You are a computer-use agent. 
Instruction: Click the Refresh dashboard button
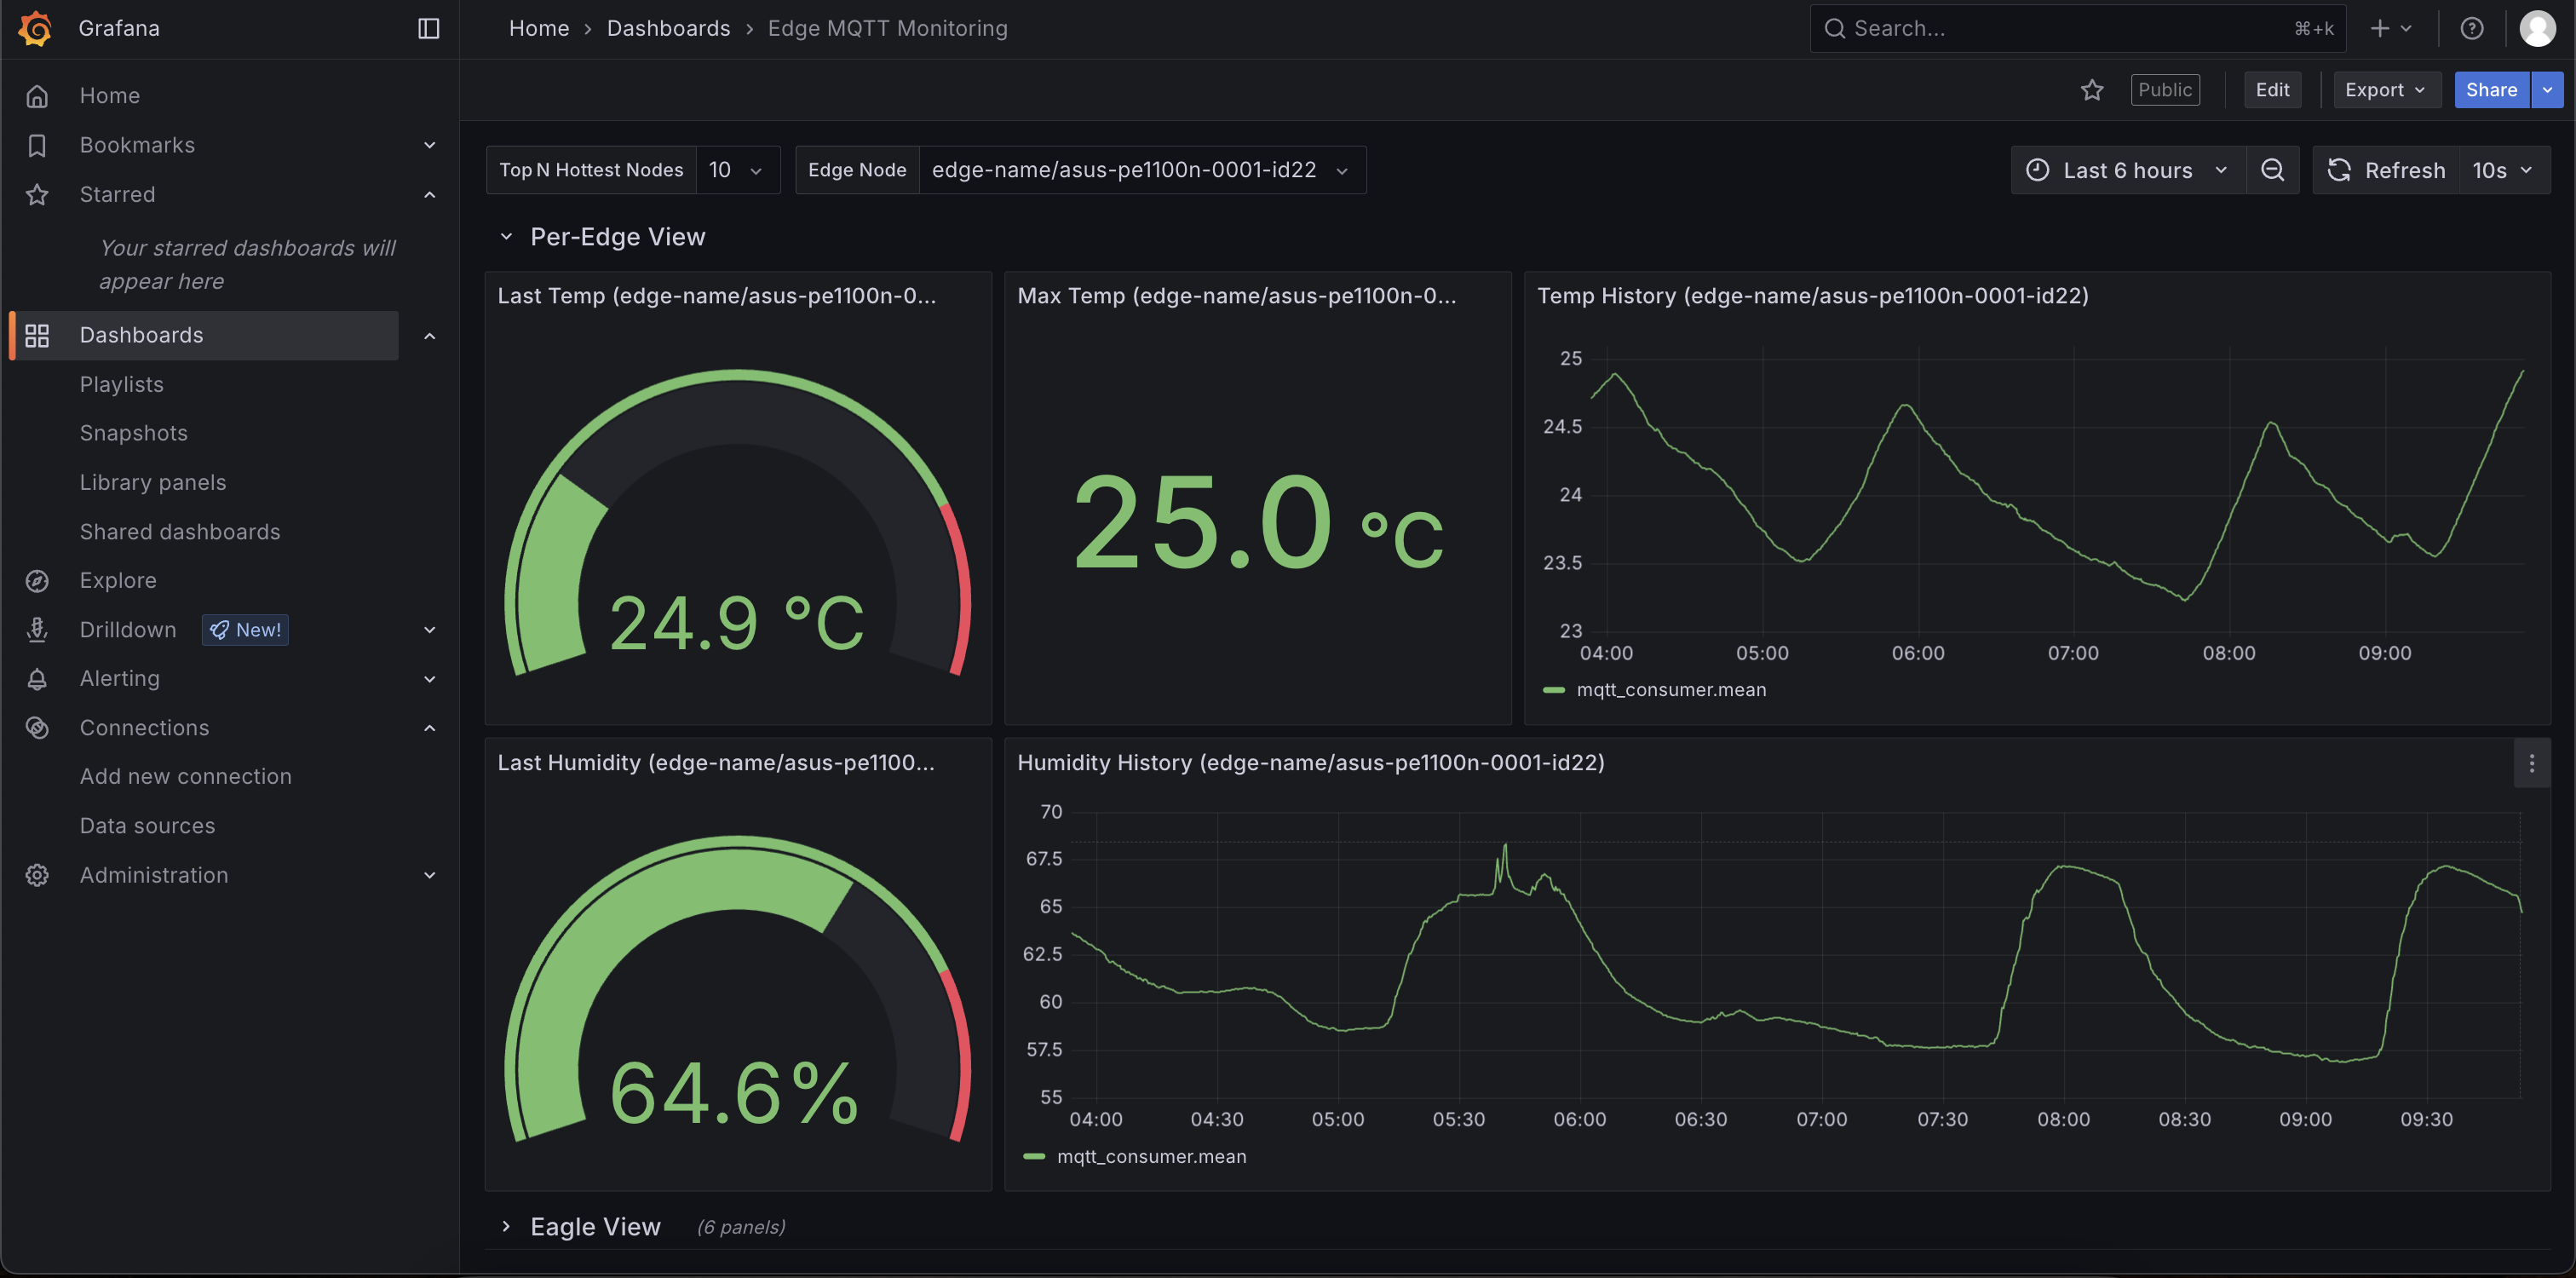point(2386,170)
